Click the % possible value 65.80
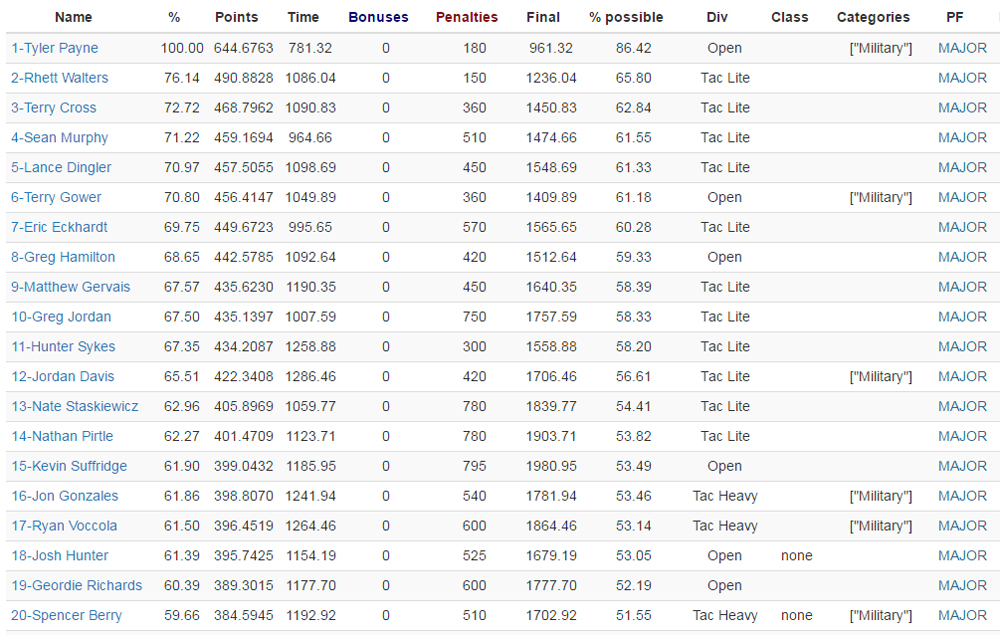Viewport: 1000px width, 635px height. (x=634, y=78)
